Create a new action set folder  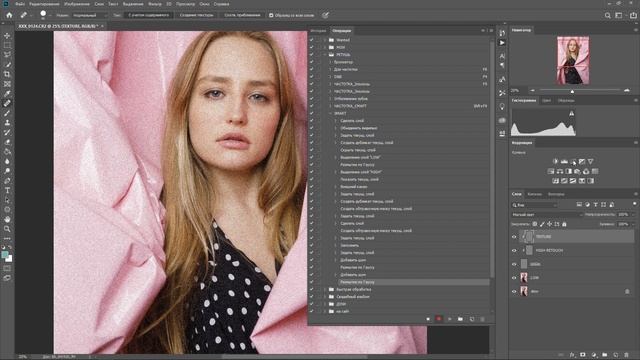click(x=460, y=319)
